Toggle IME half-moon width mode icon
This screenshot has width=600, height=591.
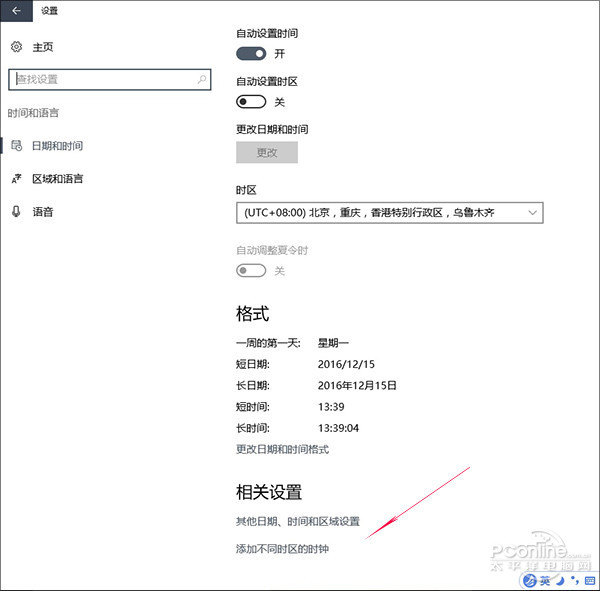(x=560, y=581)
